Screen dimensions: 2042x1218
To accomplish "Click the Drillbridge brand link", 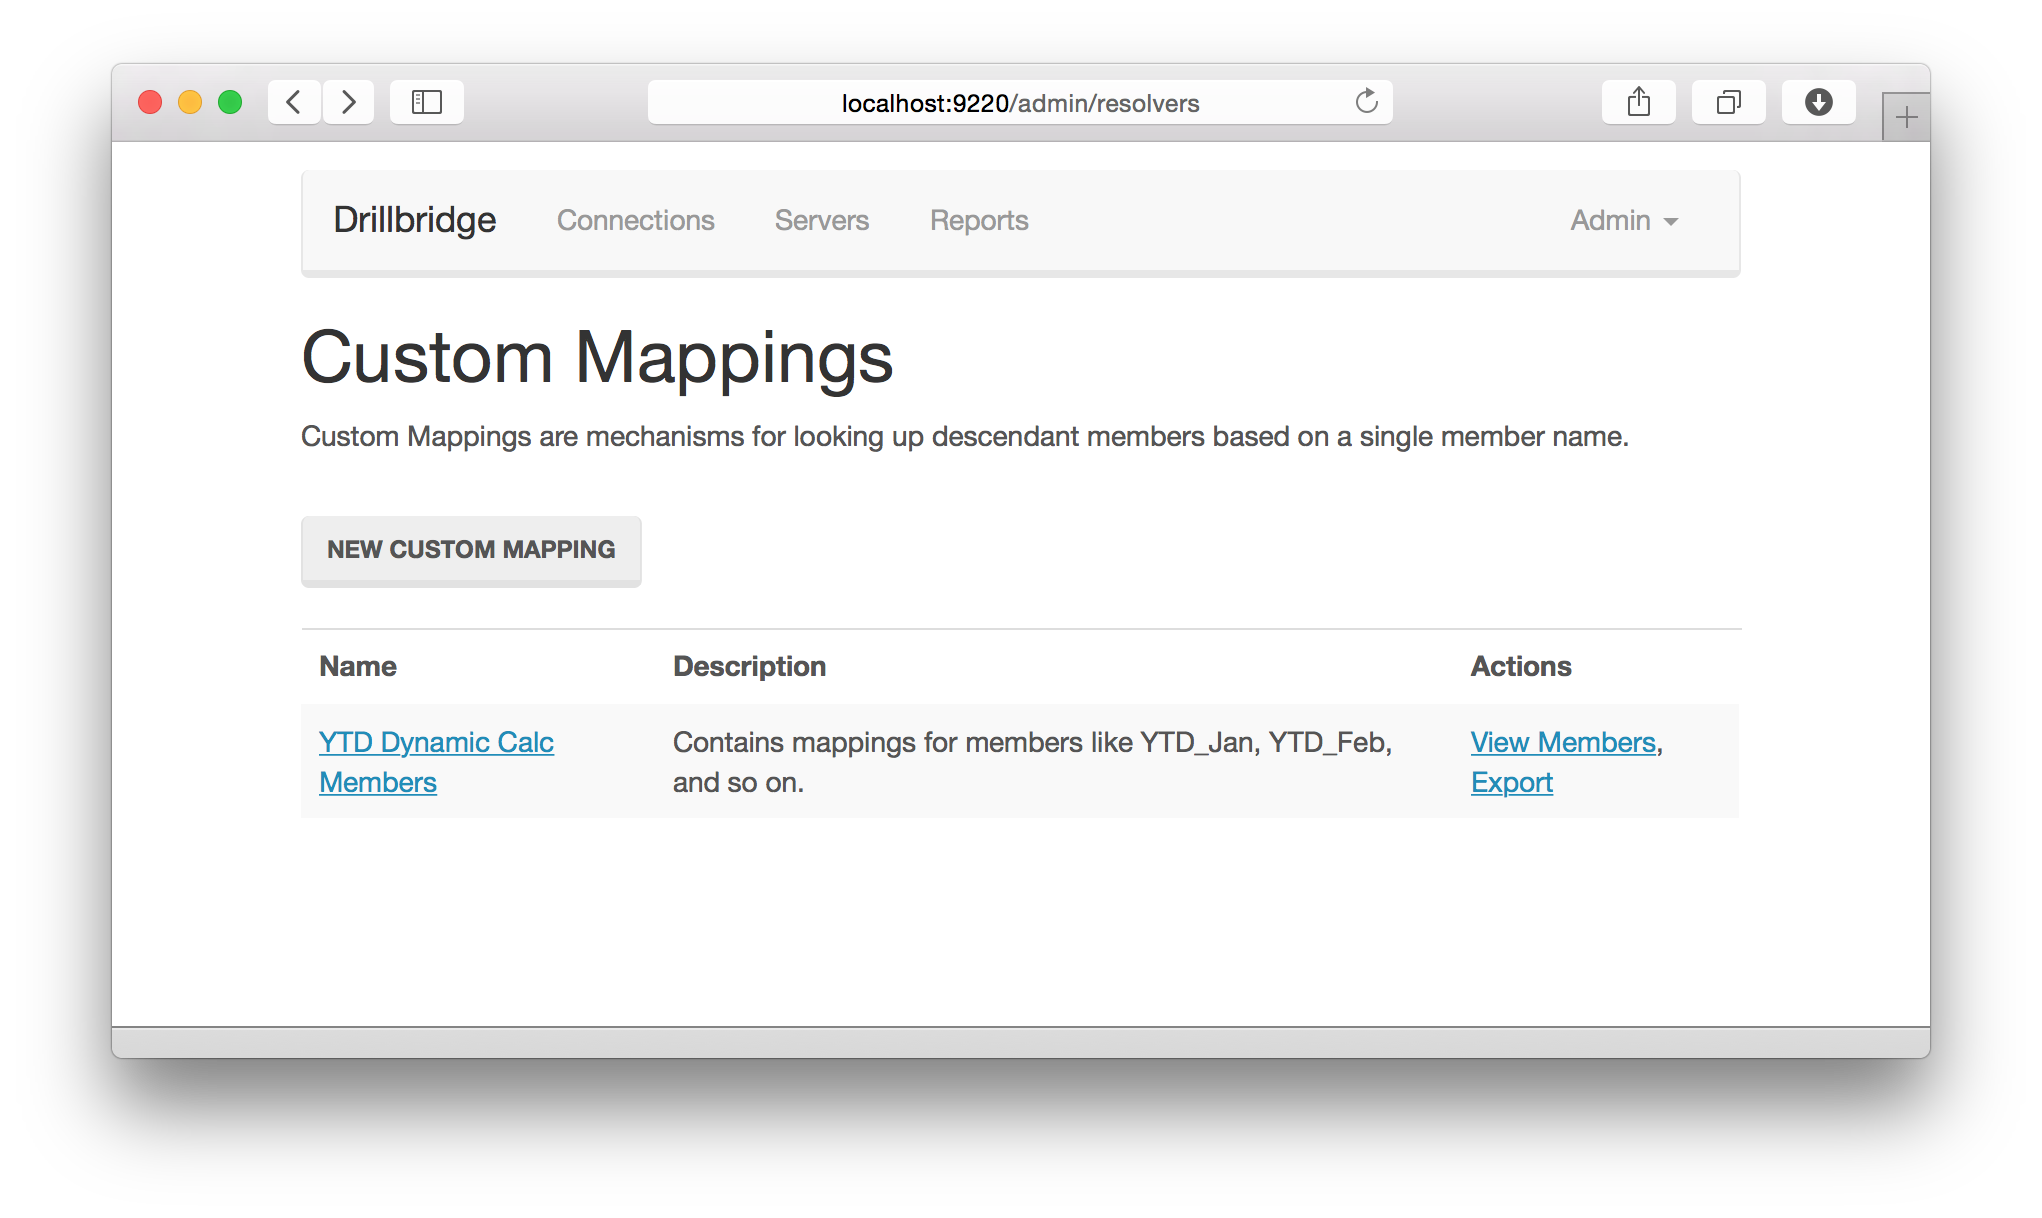I will click(x=415, y=220).
